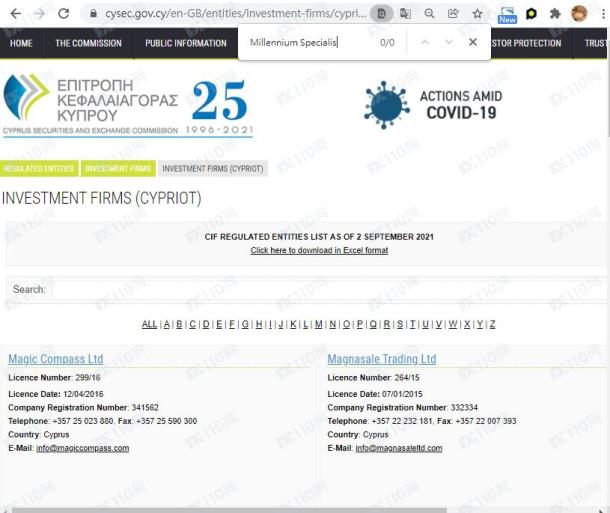Image resolution: width=610 pixels, height=513 pixels.
Task: Filter firms by letter H
Action: click(259, 324)
